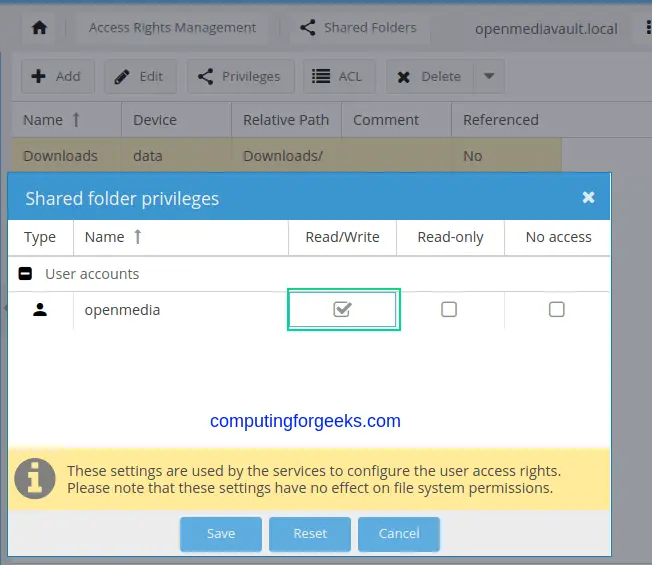The height and width of the screenshot is (565, 652).
Task: Select the Downloads folder row name
Action: click(x=60, y=156)
